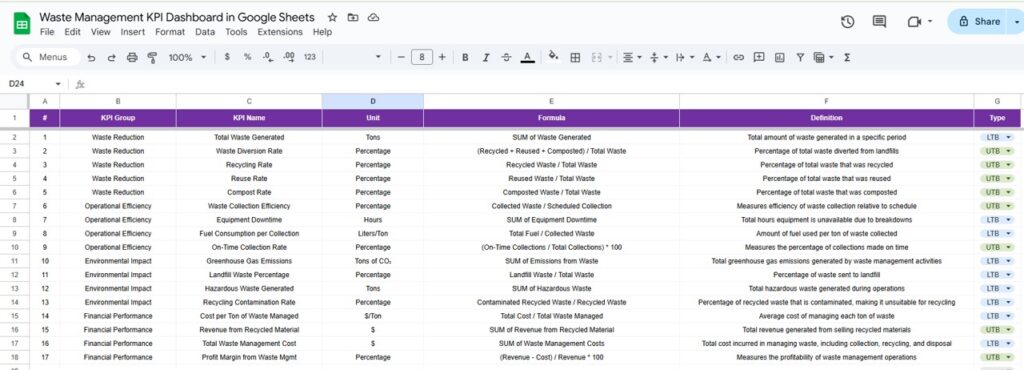The image size is (1024, 370).
Task: Increase decimal places
Action: (x=289, y=57)
